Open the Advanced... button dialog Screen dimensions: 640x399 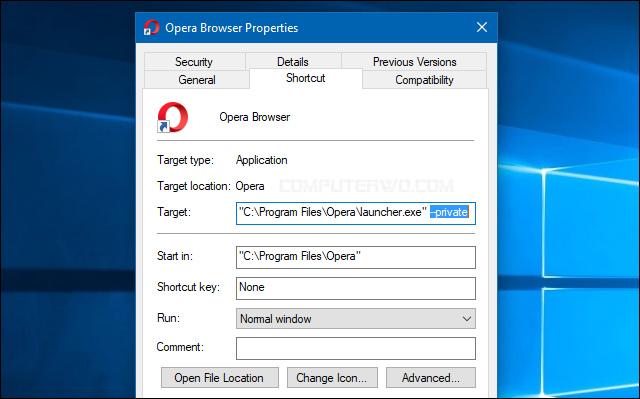(x=431, y=378)
